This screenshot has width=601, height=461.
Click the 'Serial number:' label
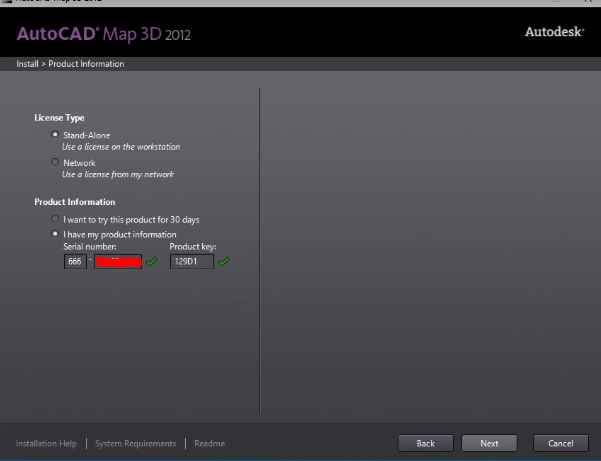point(90,246)
